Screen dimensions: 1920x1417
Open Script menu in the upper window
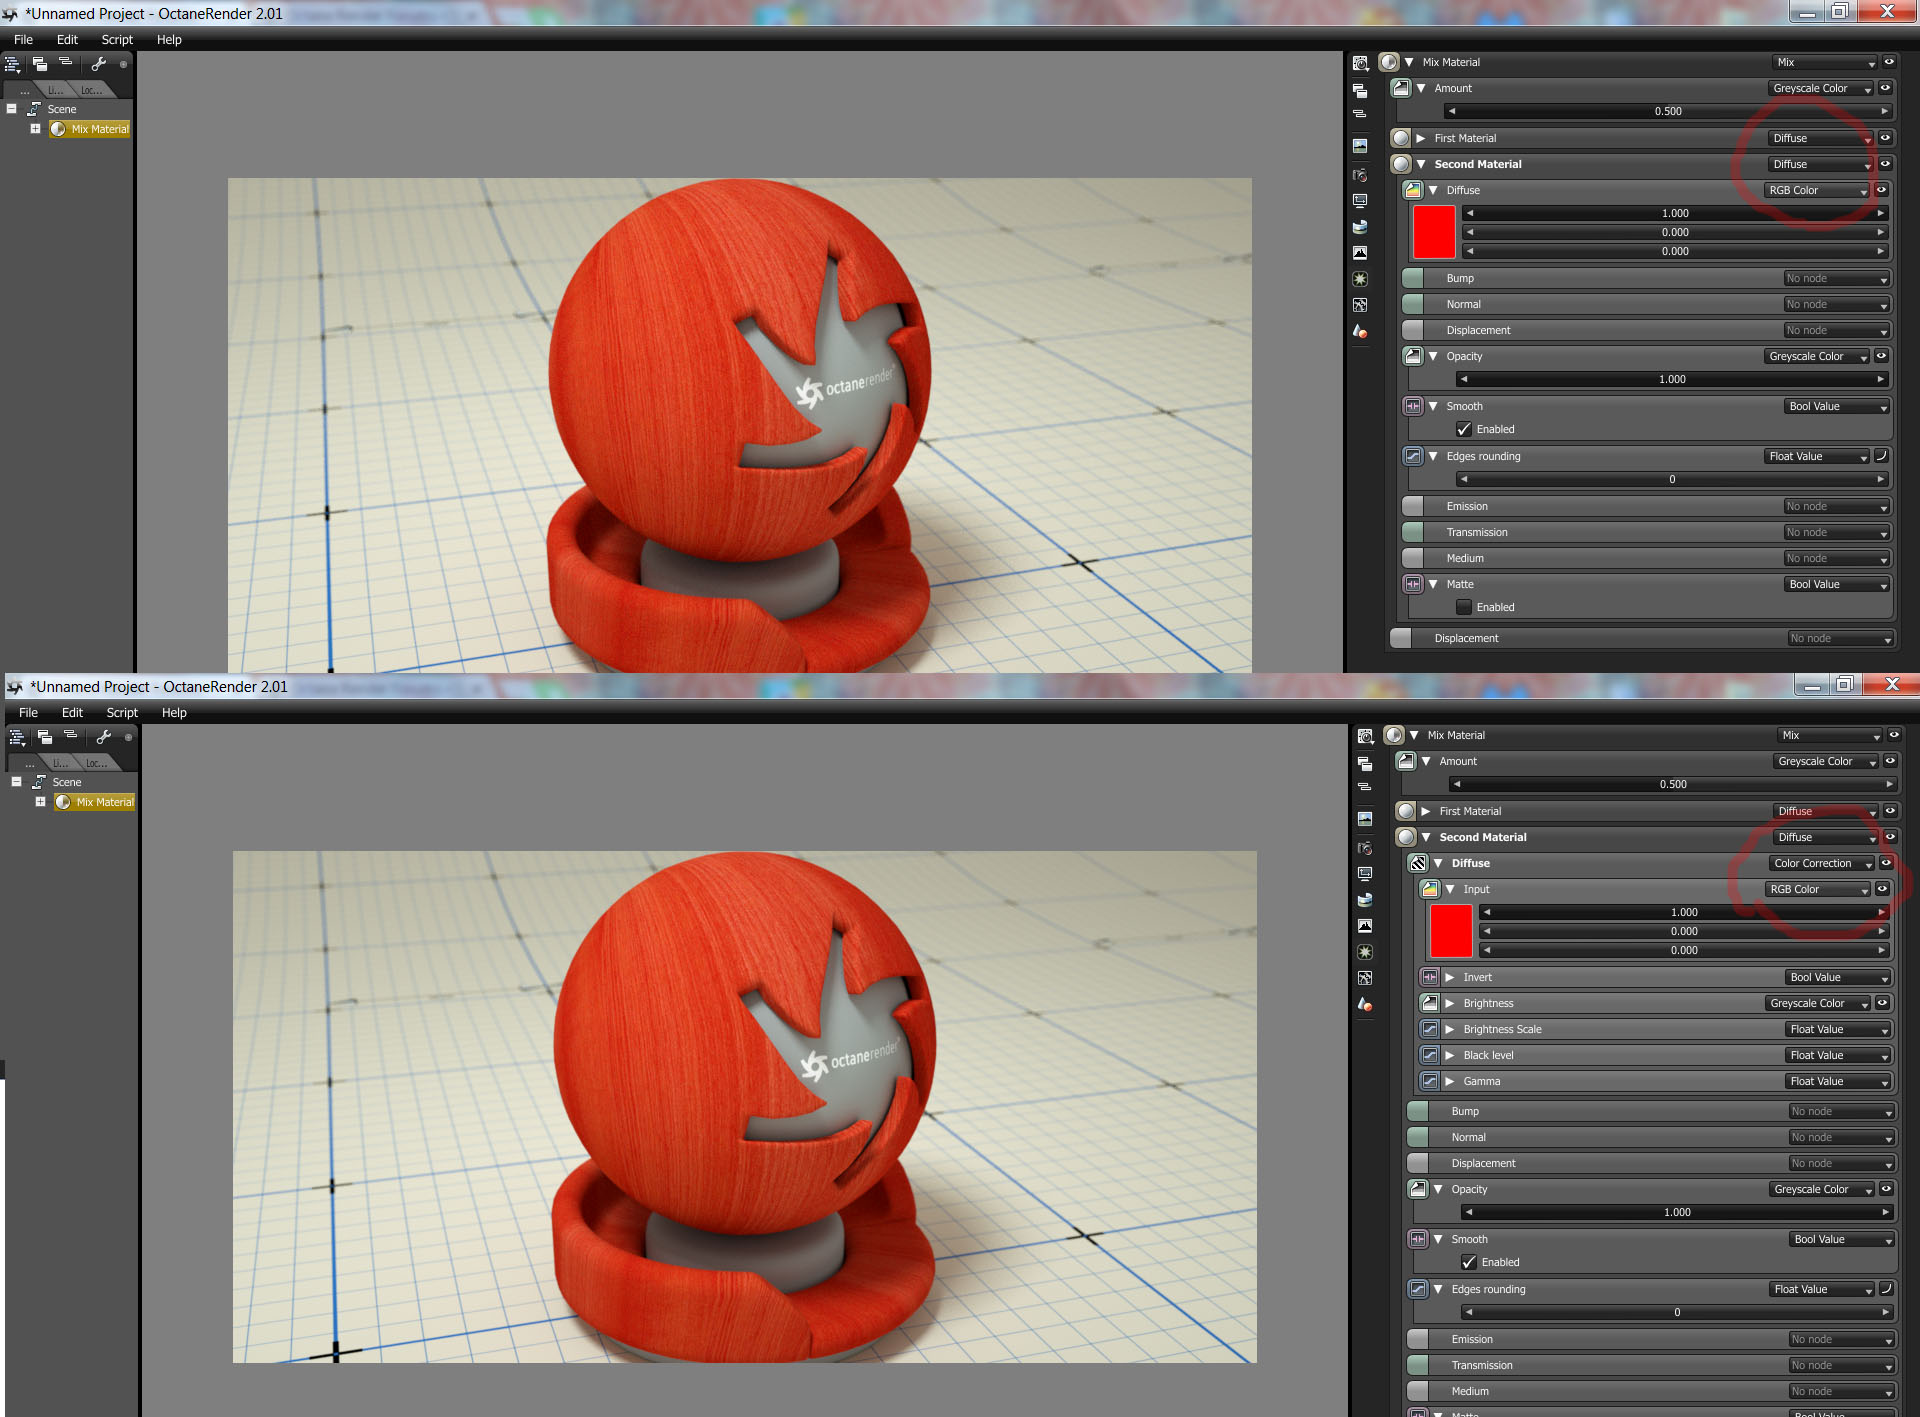(x=117, y=40)
